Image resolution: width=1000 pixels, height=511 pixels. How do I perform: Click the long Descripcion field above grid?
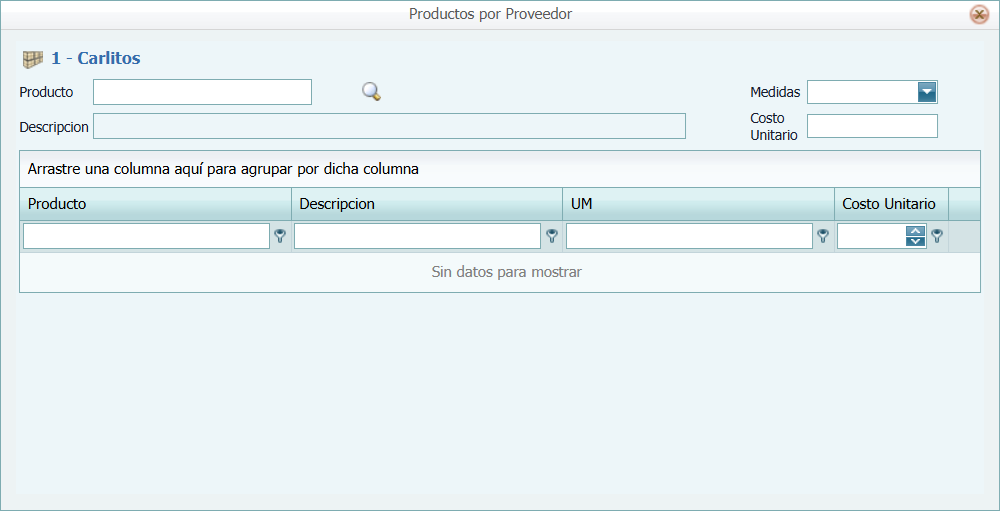(389, 126)
